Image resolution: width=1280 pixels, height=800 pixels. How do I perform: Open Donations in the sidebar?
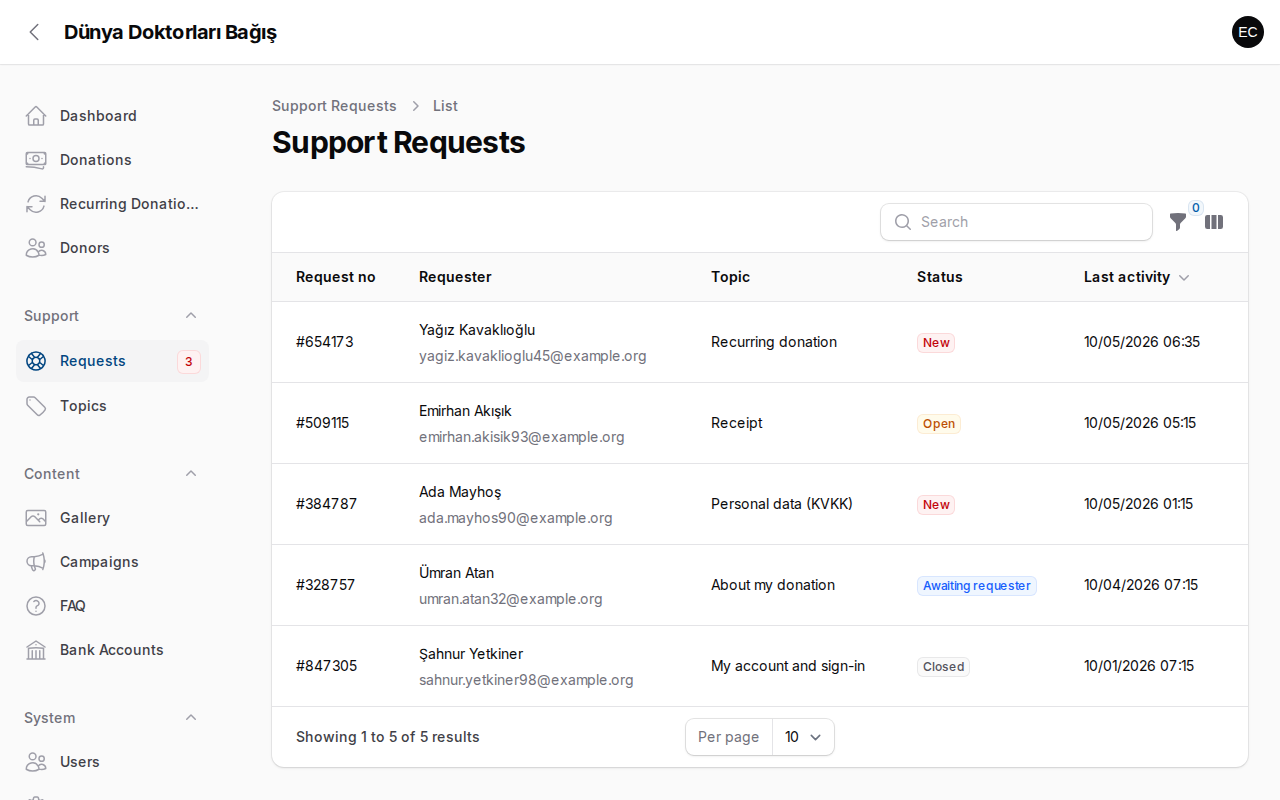[112, 160]
